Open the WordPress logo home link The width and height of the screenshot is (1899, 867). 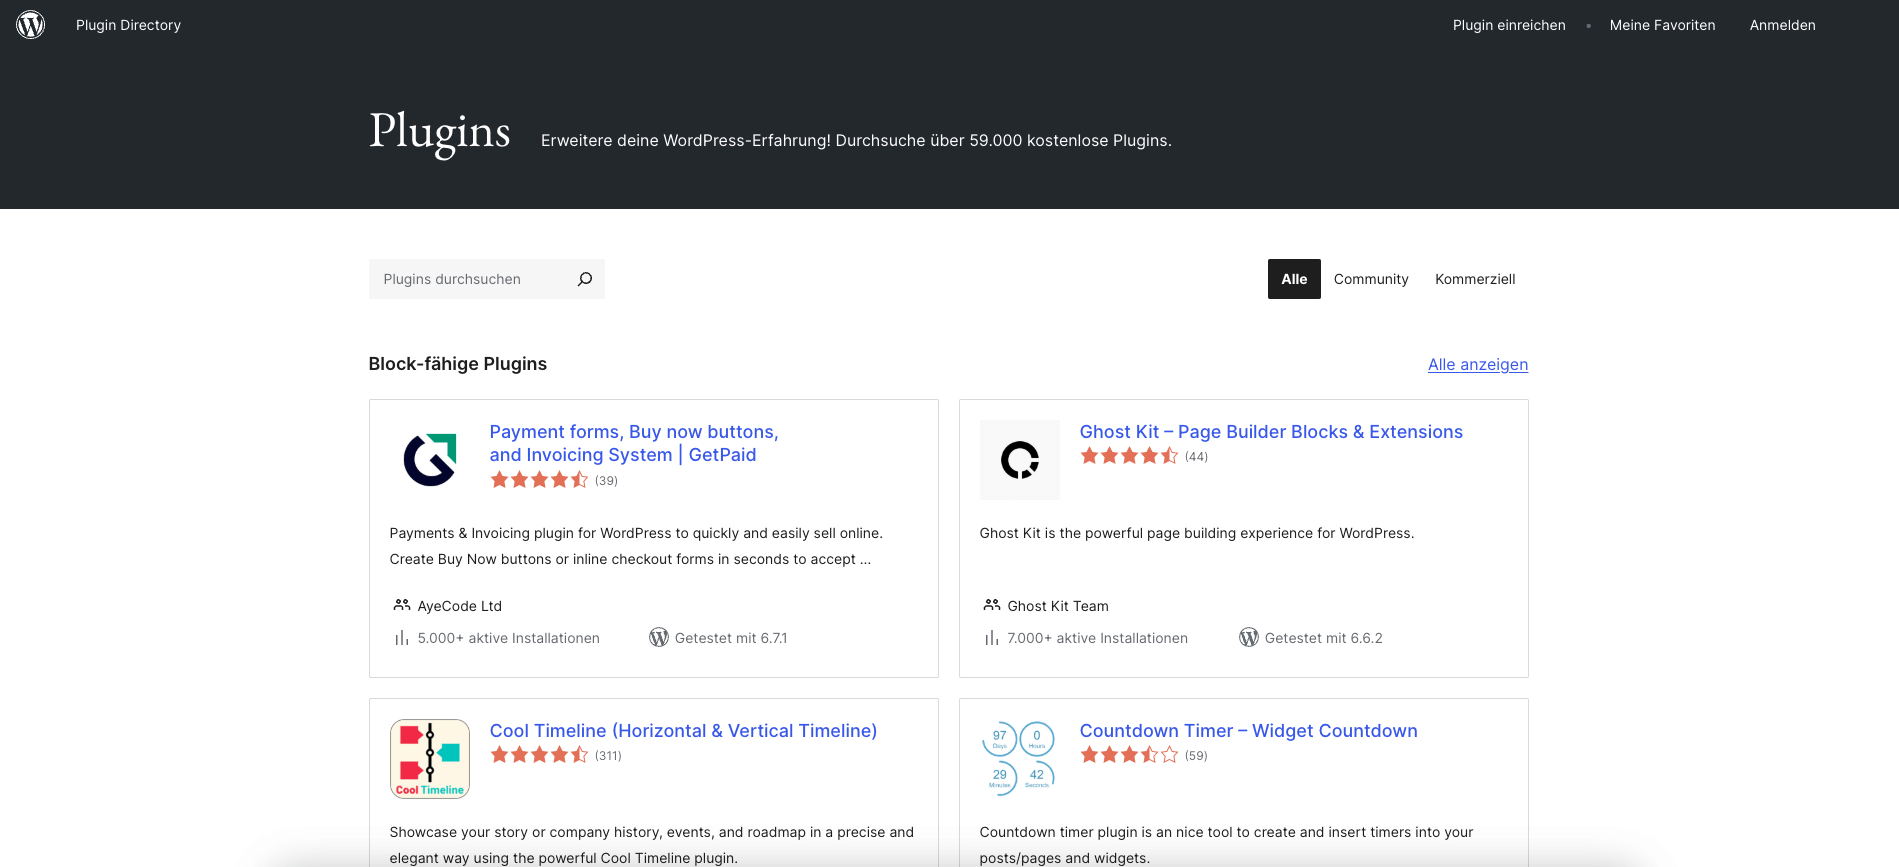tap(31, 25)
